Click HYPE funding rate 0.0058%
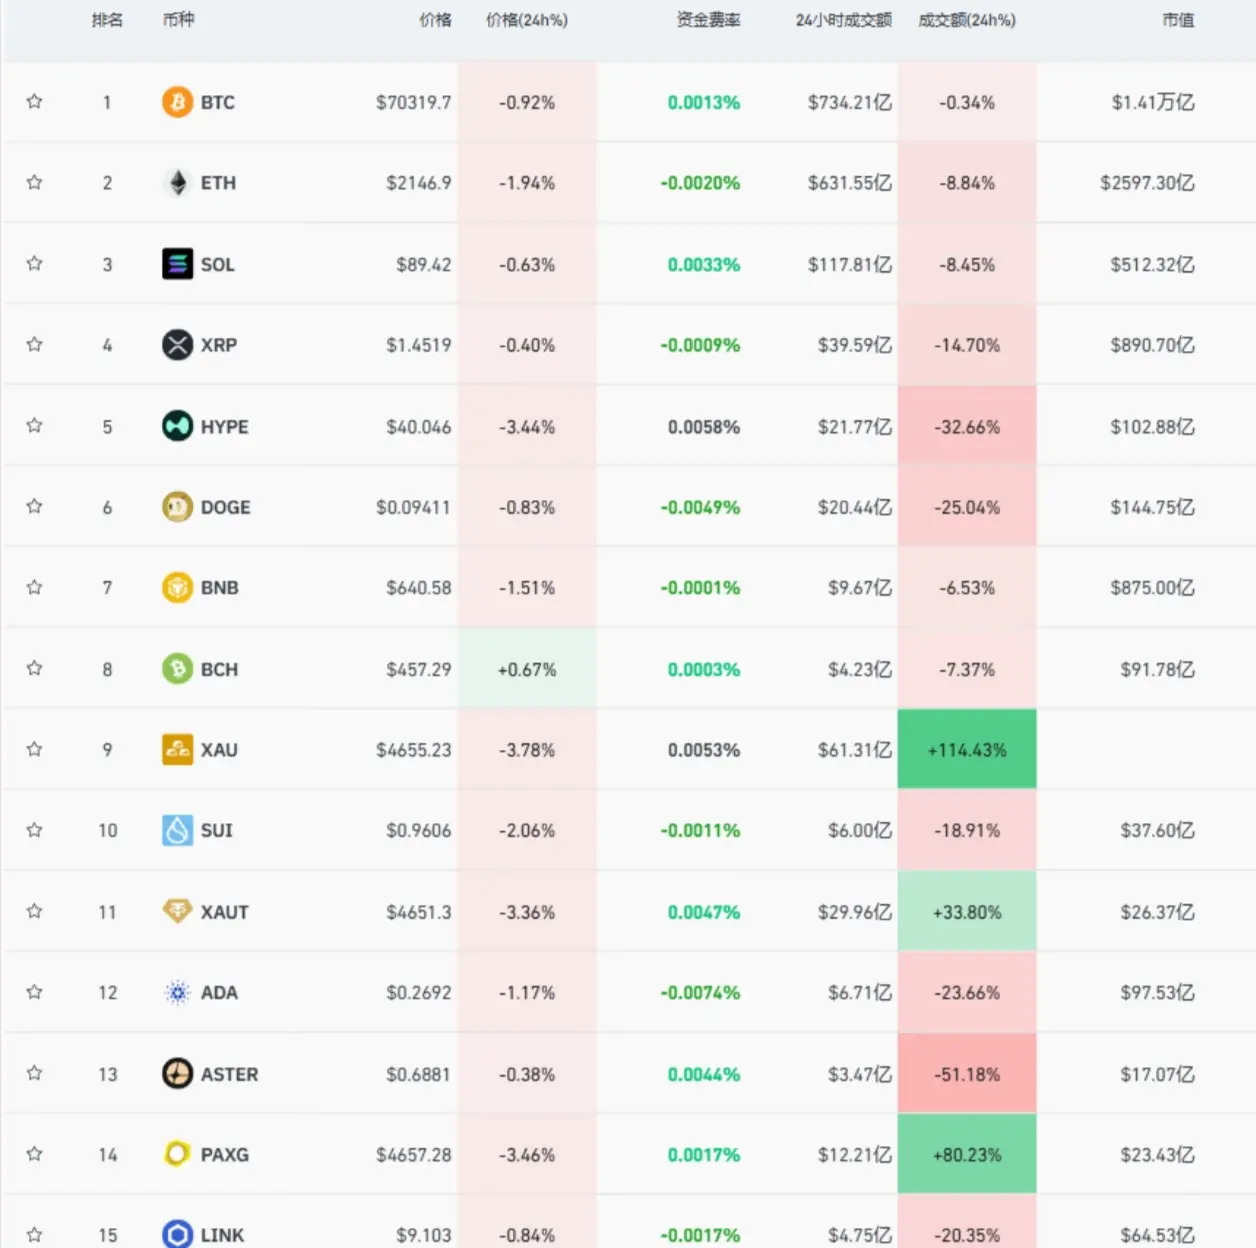 (704, 427)
